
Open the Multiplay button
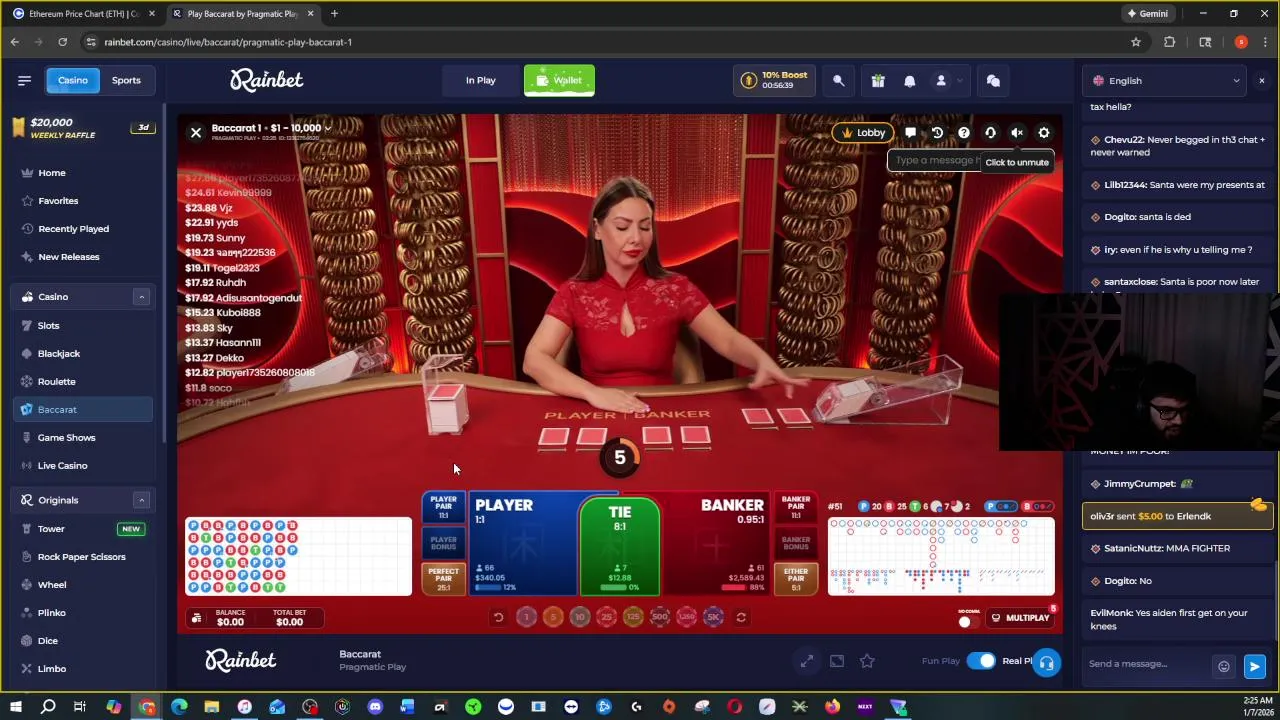coord(1020,618)
